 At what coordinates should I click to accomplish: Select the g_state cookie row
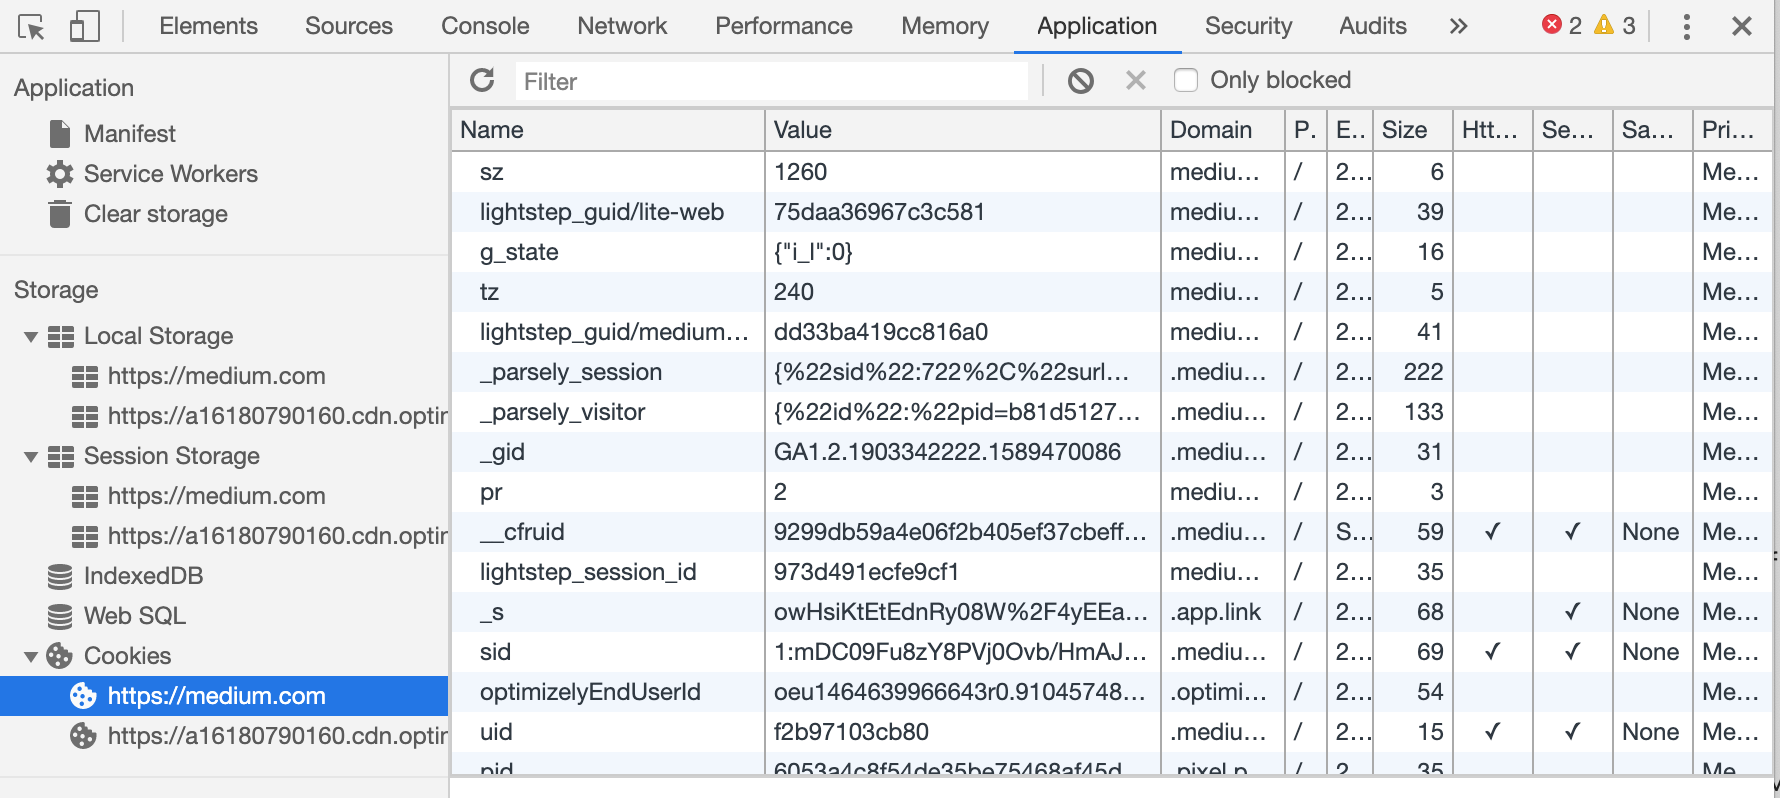tap(1112, 252)
